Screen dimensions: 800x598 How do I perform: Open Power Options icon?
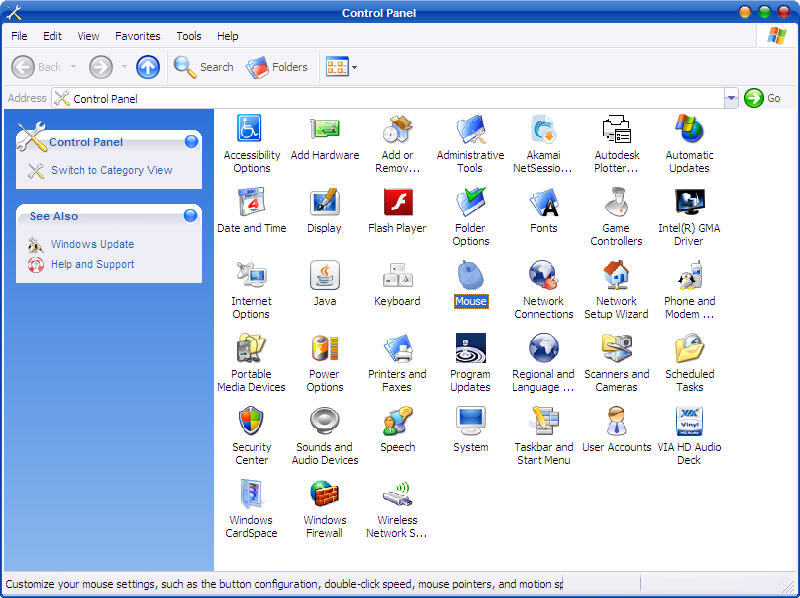(x=324, y=349)
